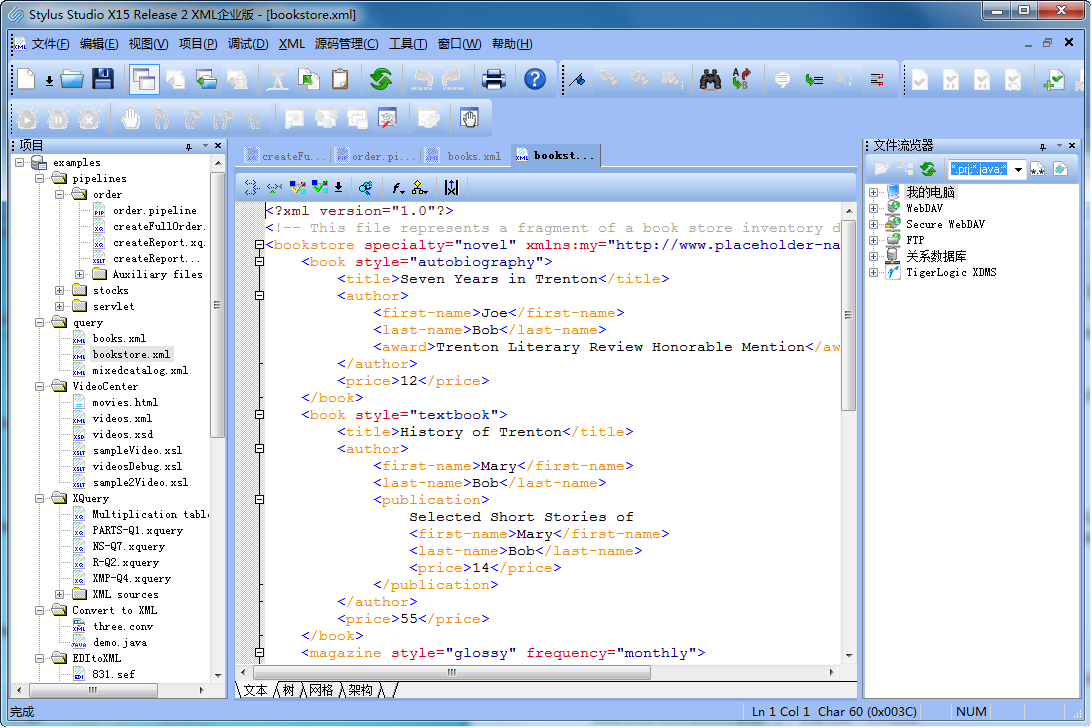The width and height of the screenshot is (1092, 728).
Task: Select bookstore.xml in the project tree
Action: click(x=131, y=353)
